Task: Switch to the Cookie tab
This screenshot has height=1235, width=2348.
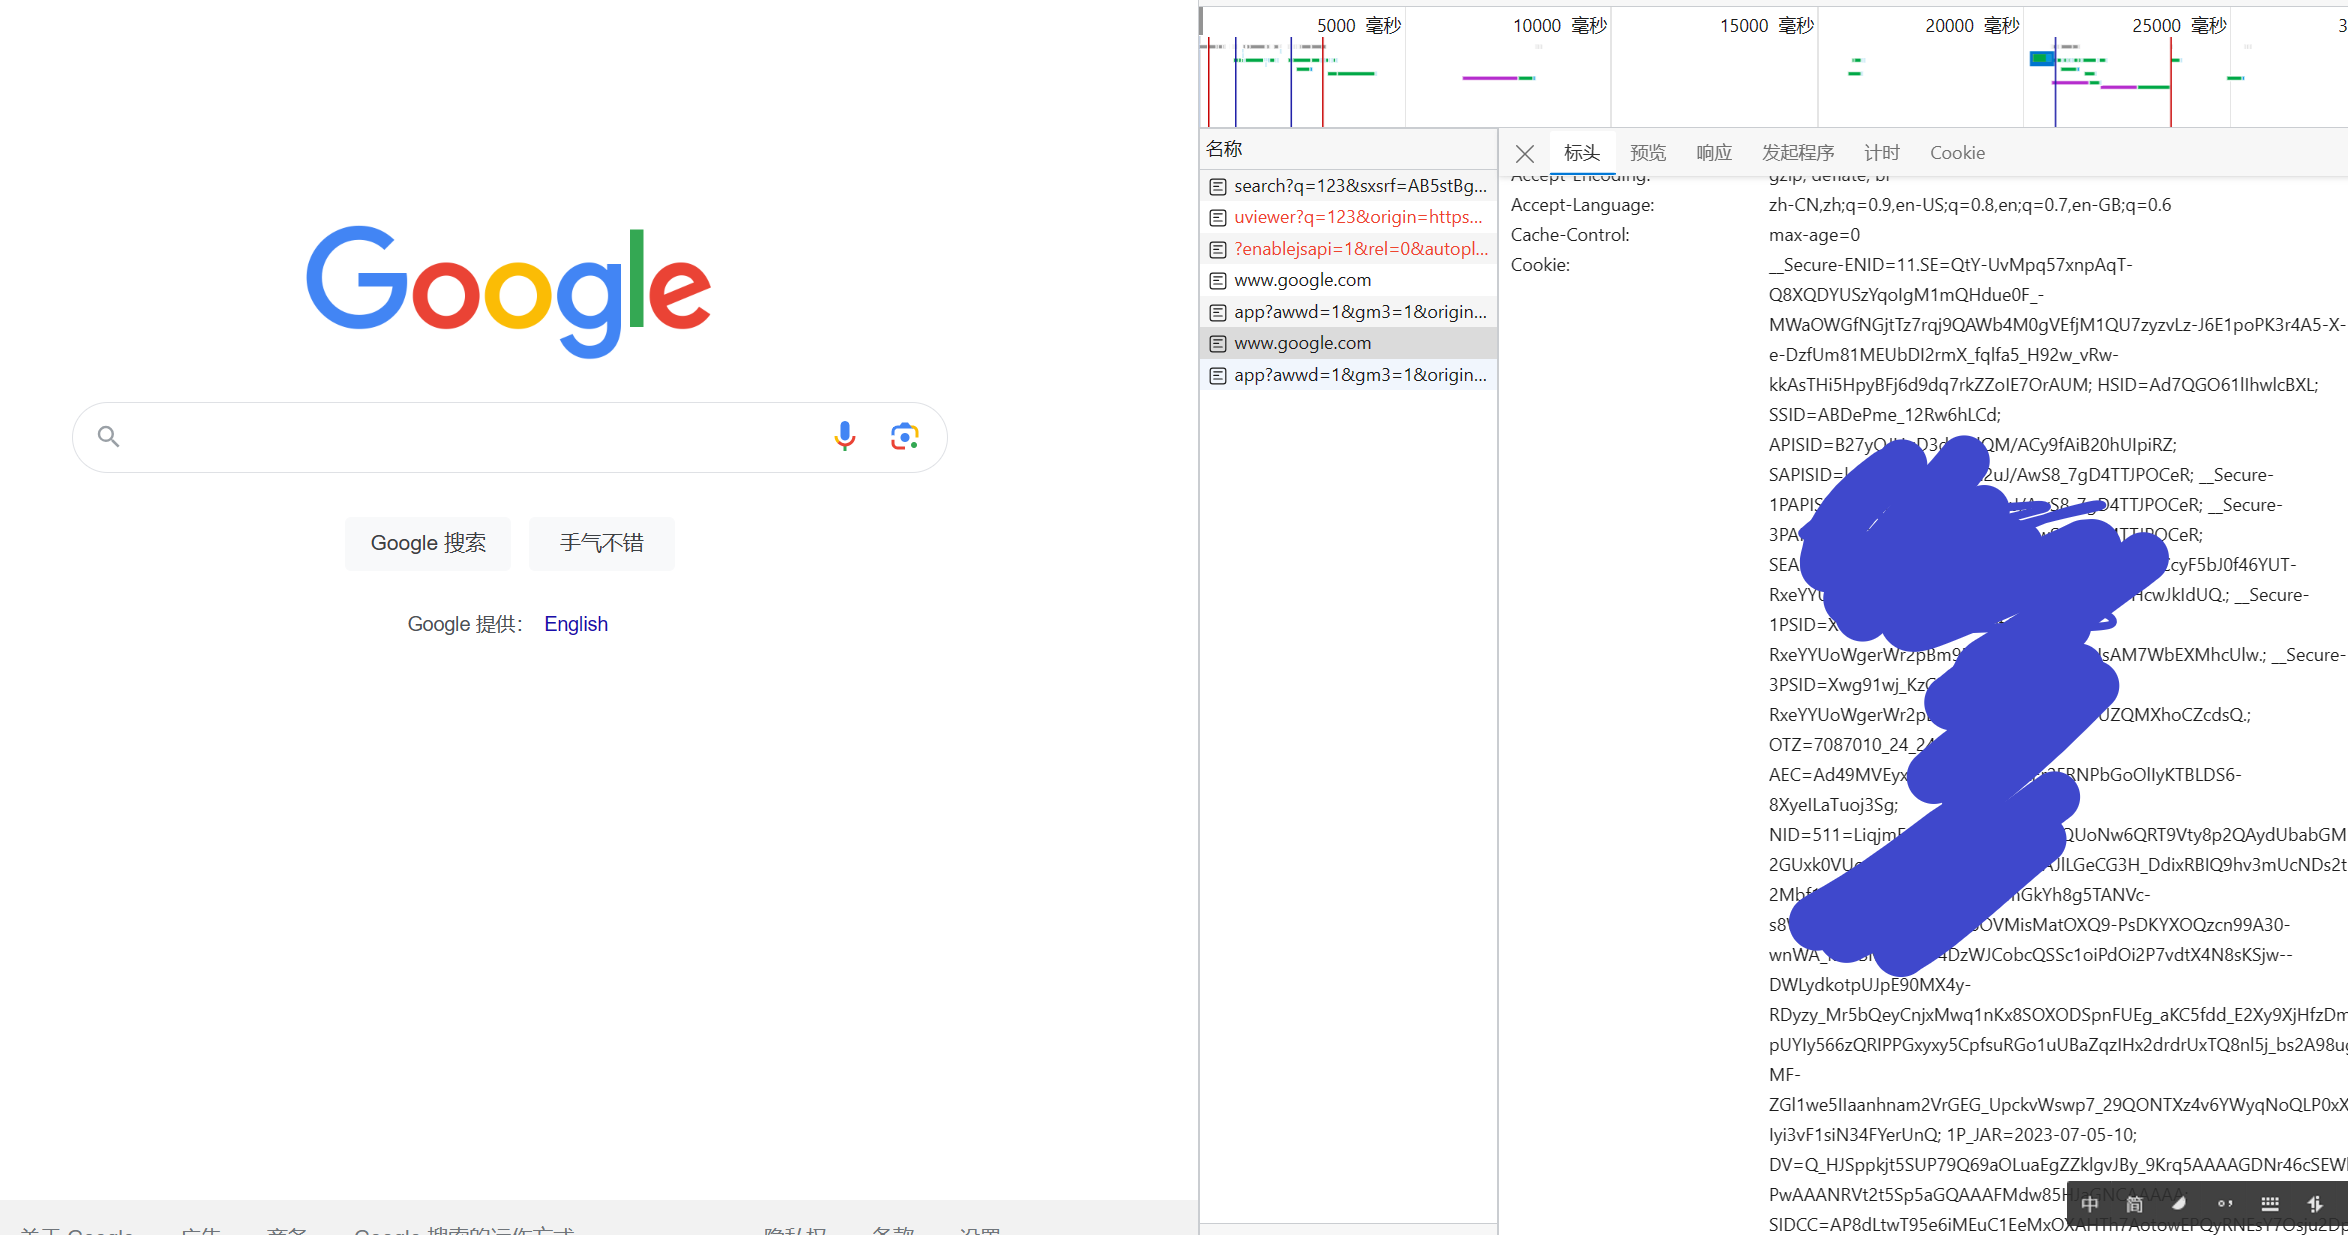Action: pos(1957,153)
